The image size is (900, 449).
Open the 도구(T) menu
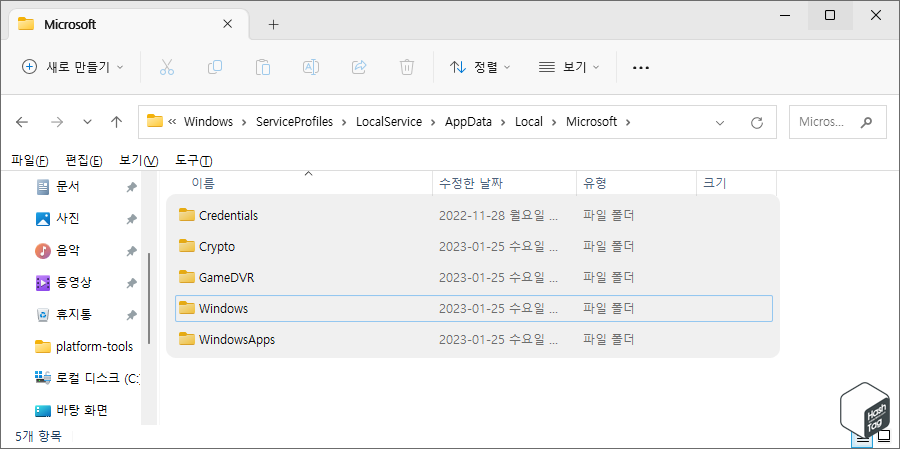pos(193,161)
